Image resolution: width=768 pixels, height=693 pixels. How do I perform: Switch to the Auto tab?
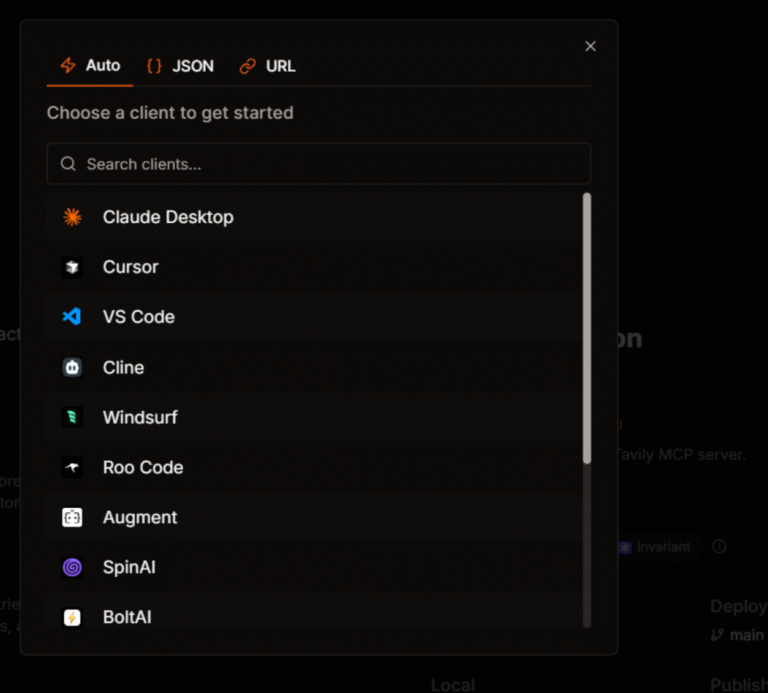point(90,66)
